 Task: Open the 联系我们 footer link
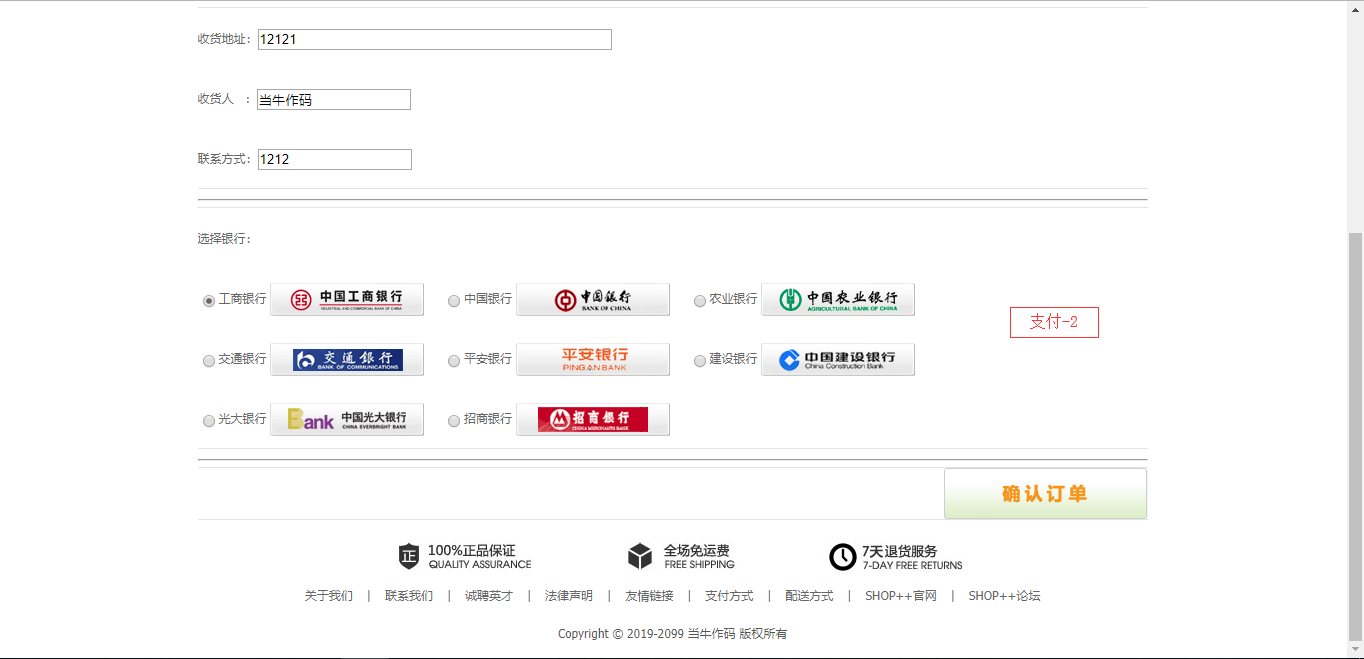[409, 596]
